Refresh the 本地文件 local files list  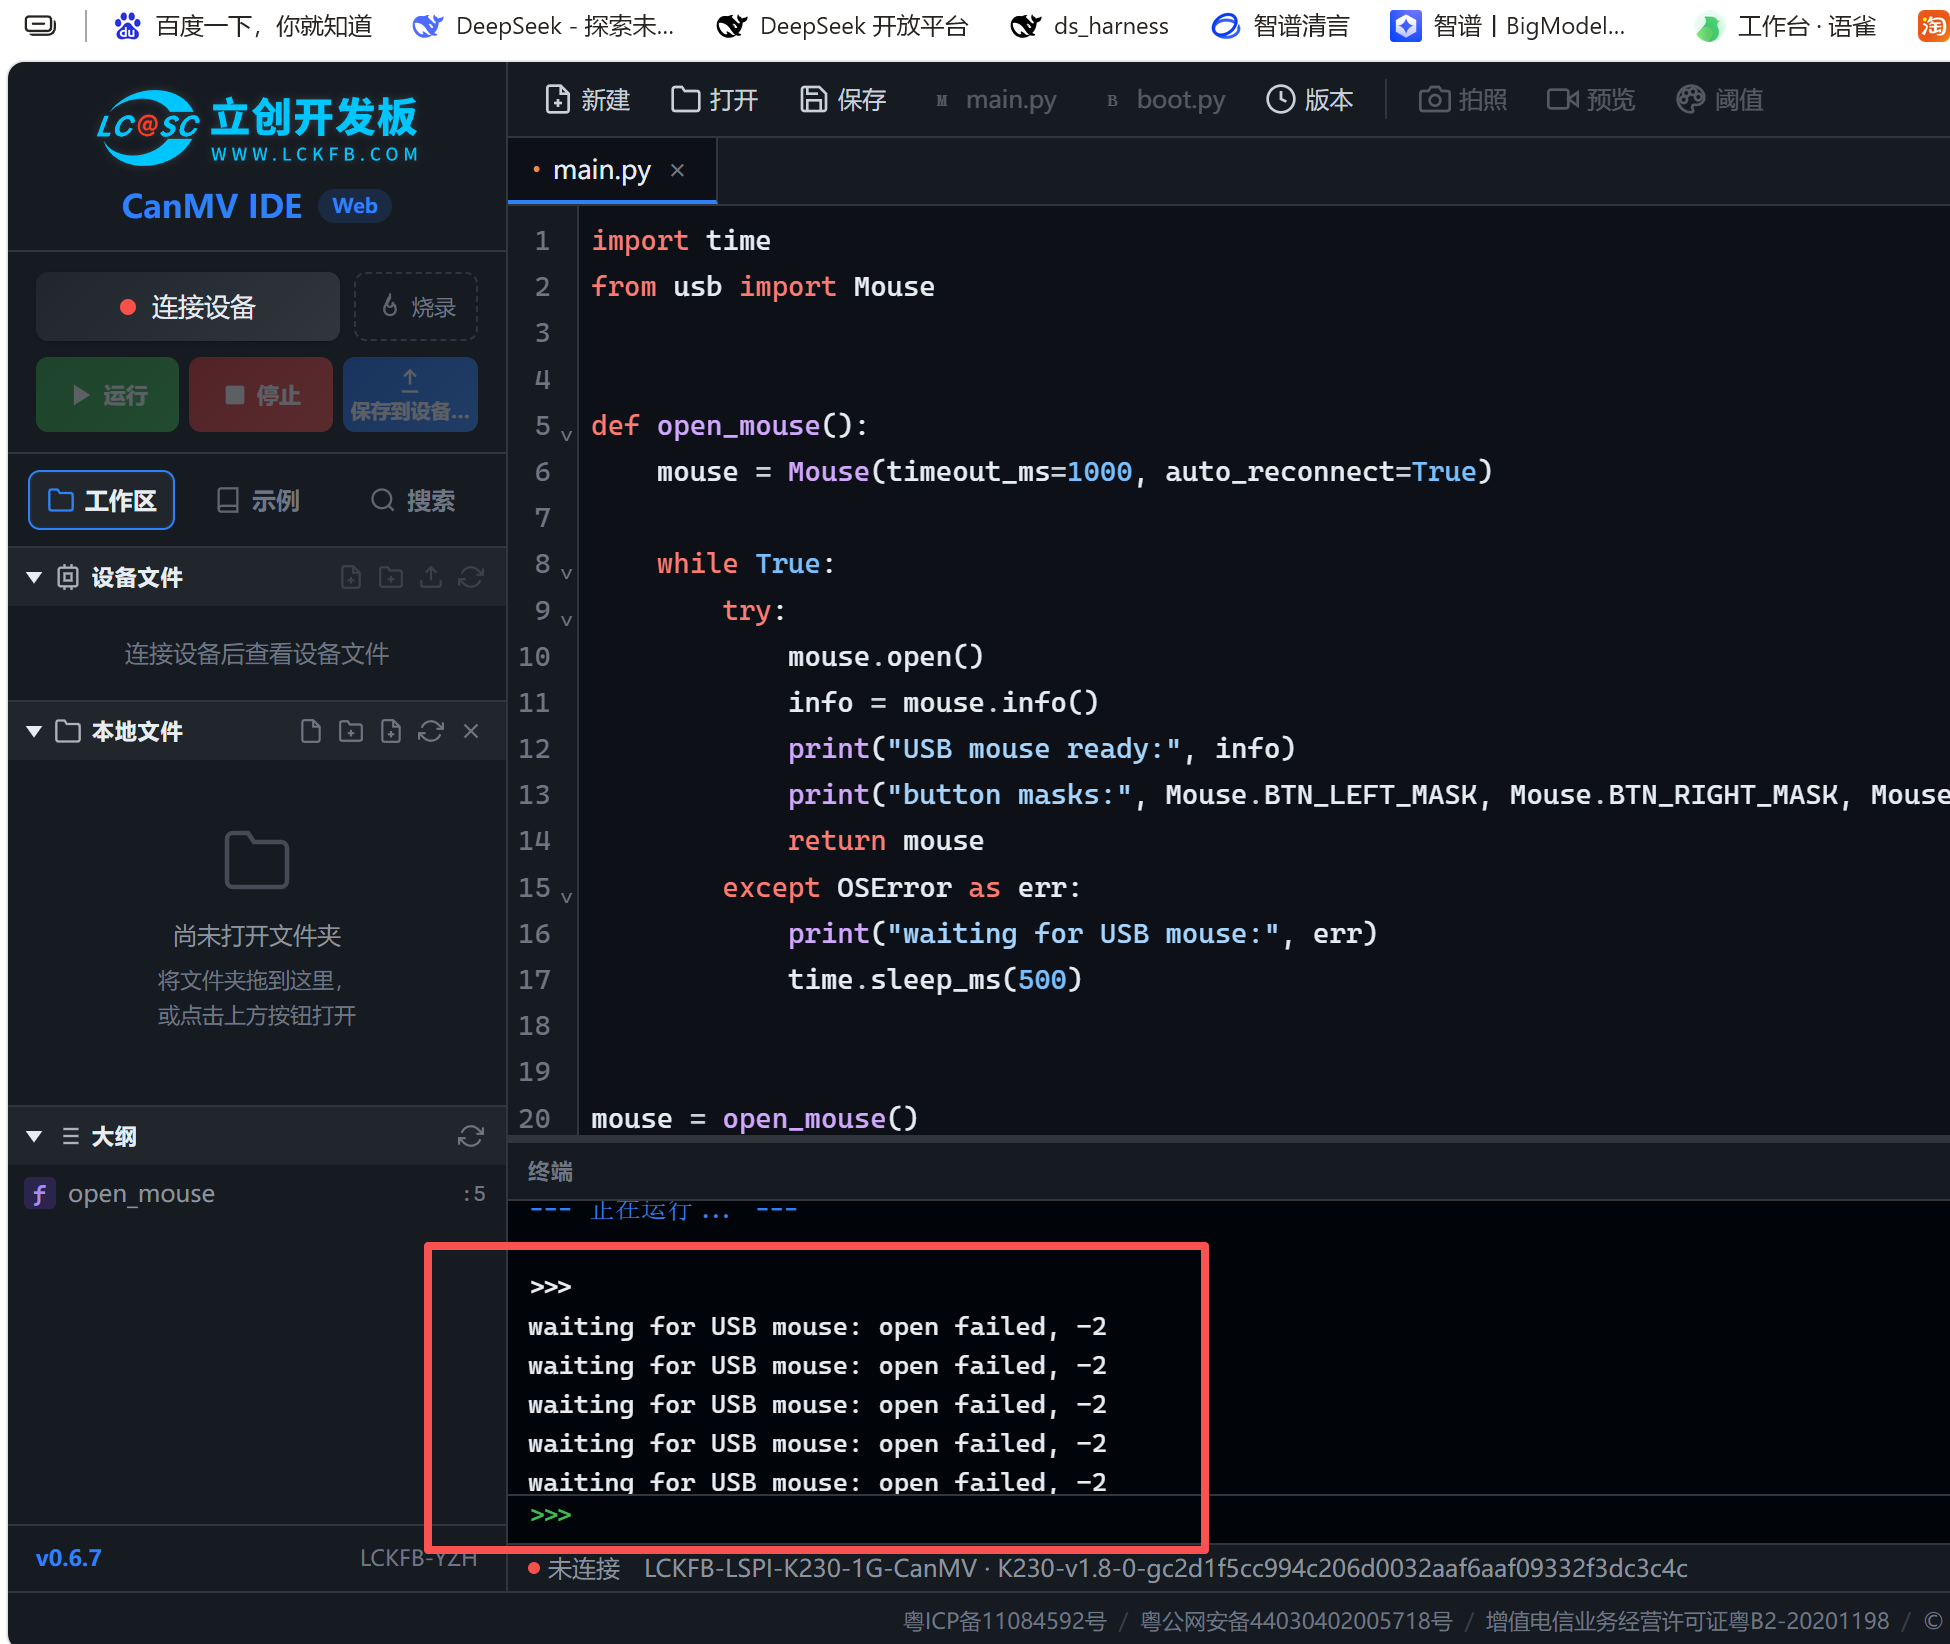tap(431, 731)
